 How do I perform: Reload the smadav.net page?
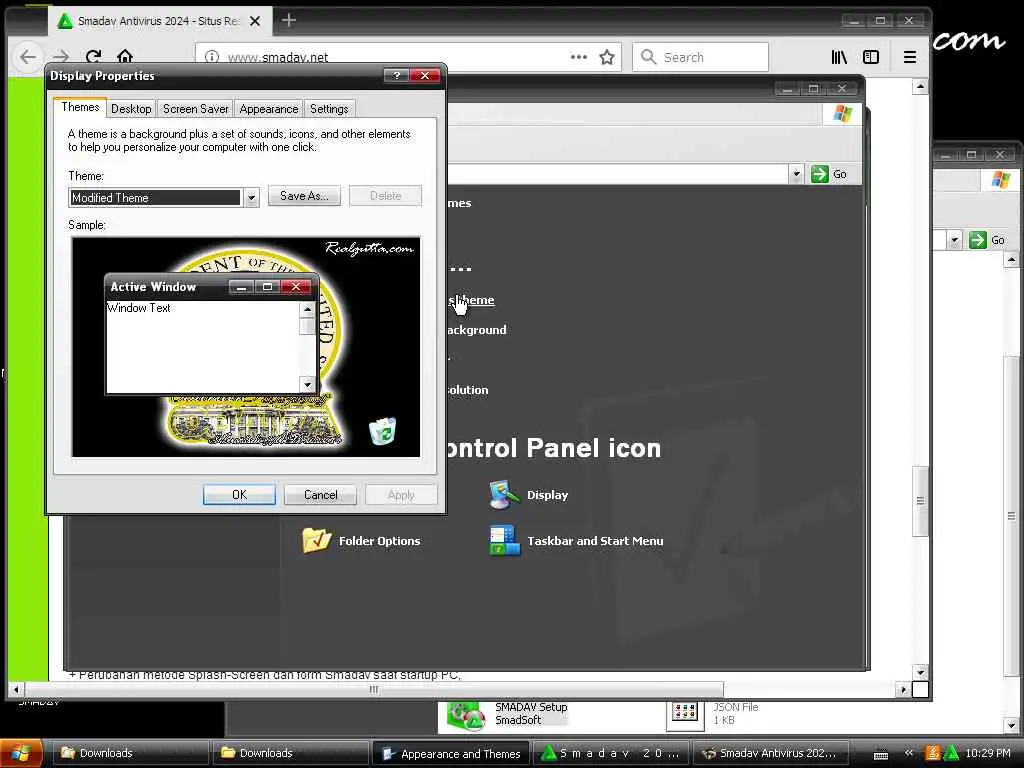click(93, 57)
